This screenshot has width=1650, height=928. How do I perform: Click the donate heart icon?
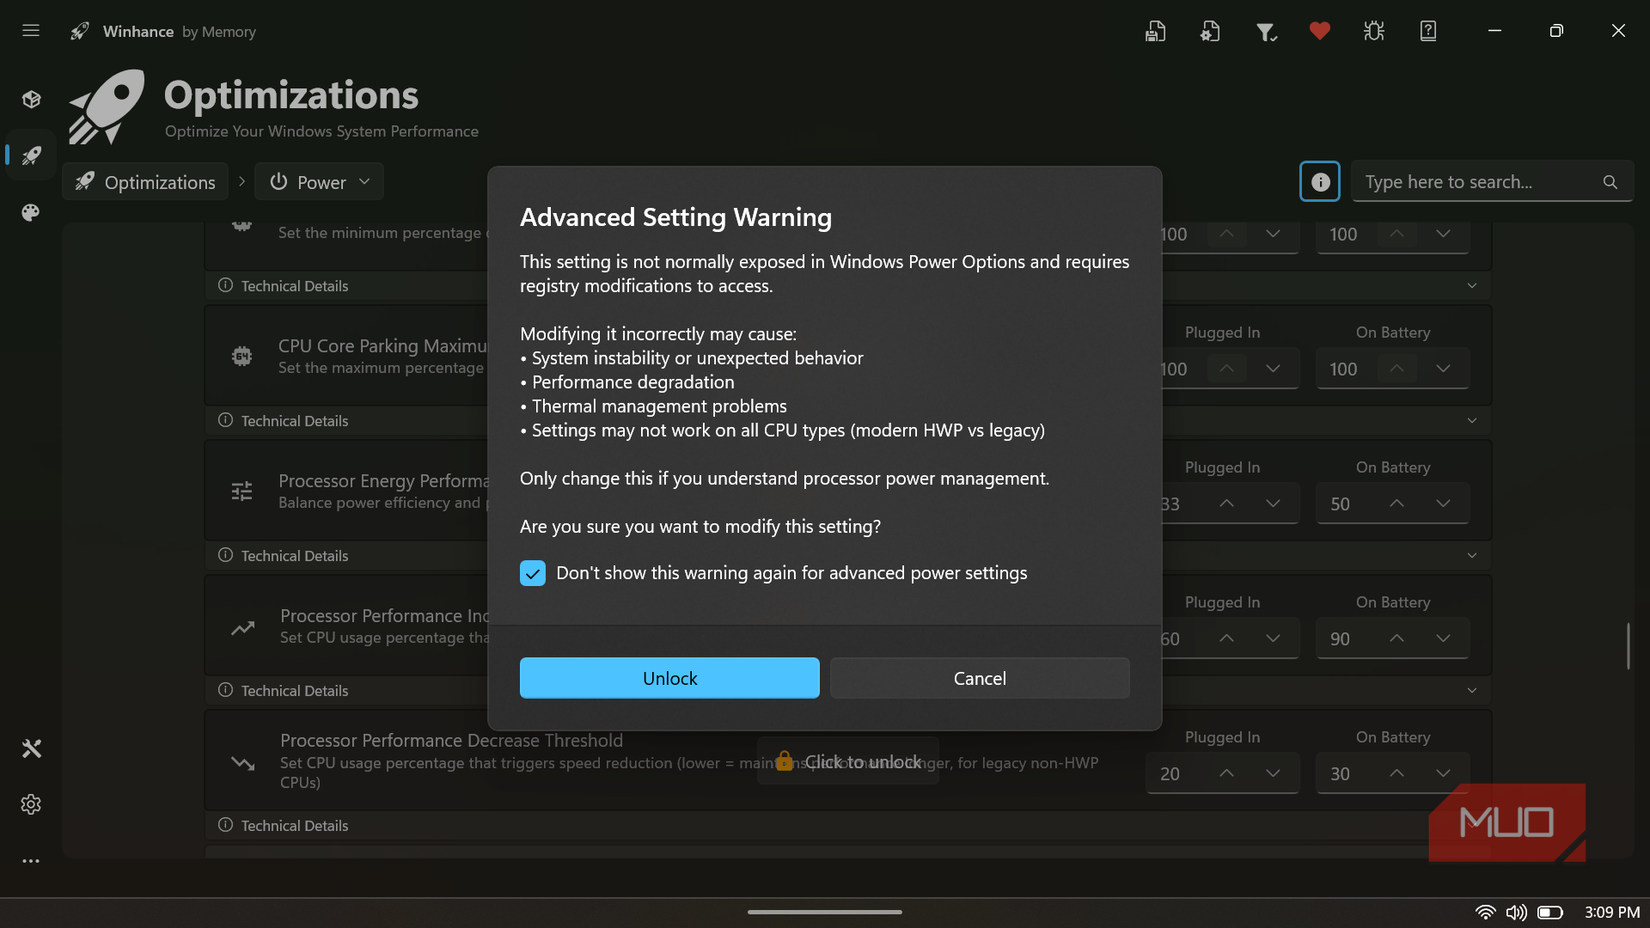[x=1320, y=31]
